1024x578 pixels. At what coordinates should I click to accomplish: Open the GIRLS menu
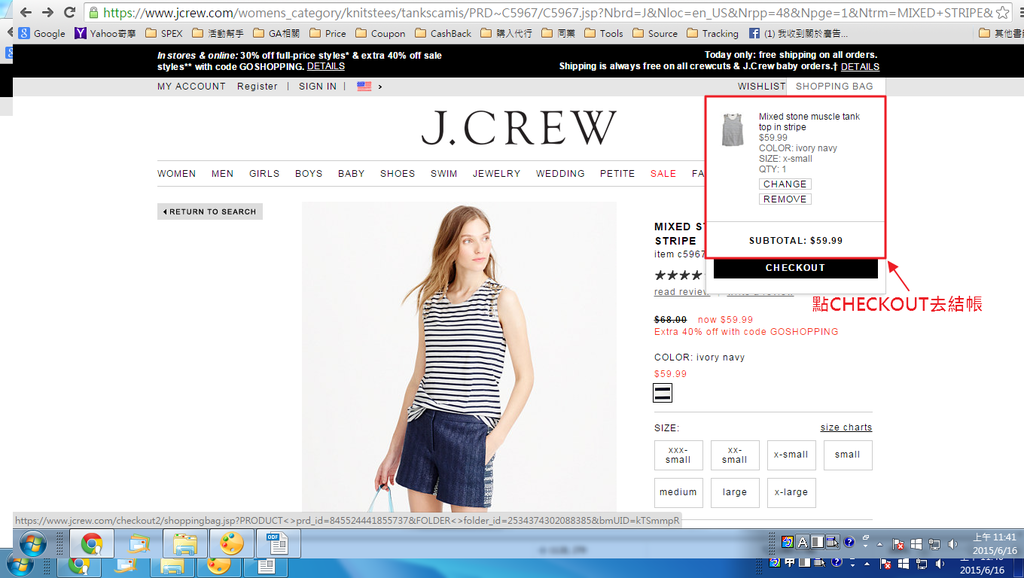[264, 174]
